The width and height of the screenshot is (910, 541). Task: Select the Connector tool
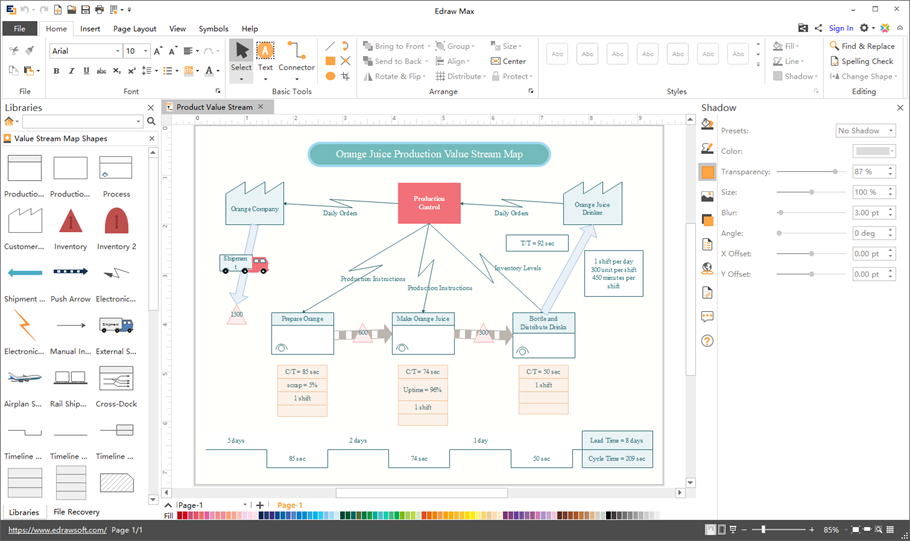[296, 57]
